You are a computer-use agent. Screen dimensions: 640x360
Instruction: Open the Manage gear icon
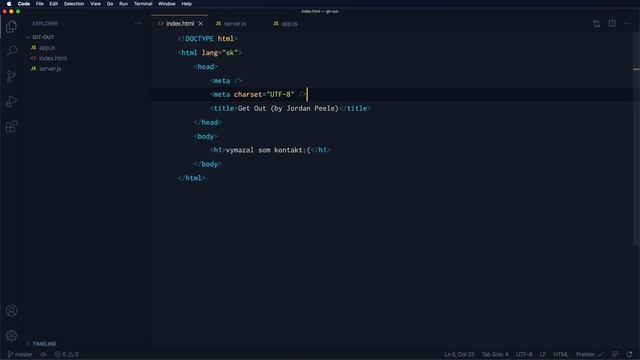(x=11, y=336)
